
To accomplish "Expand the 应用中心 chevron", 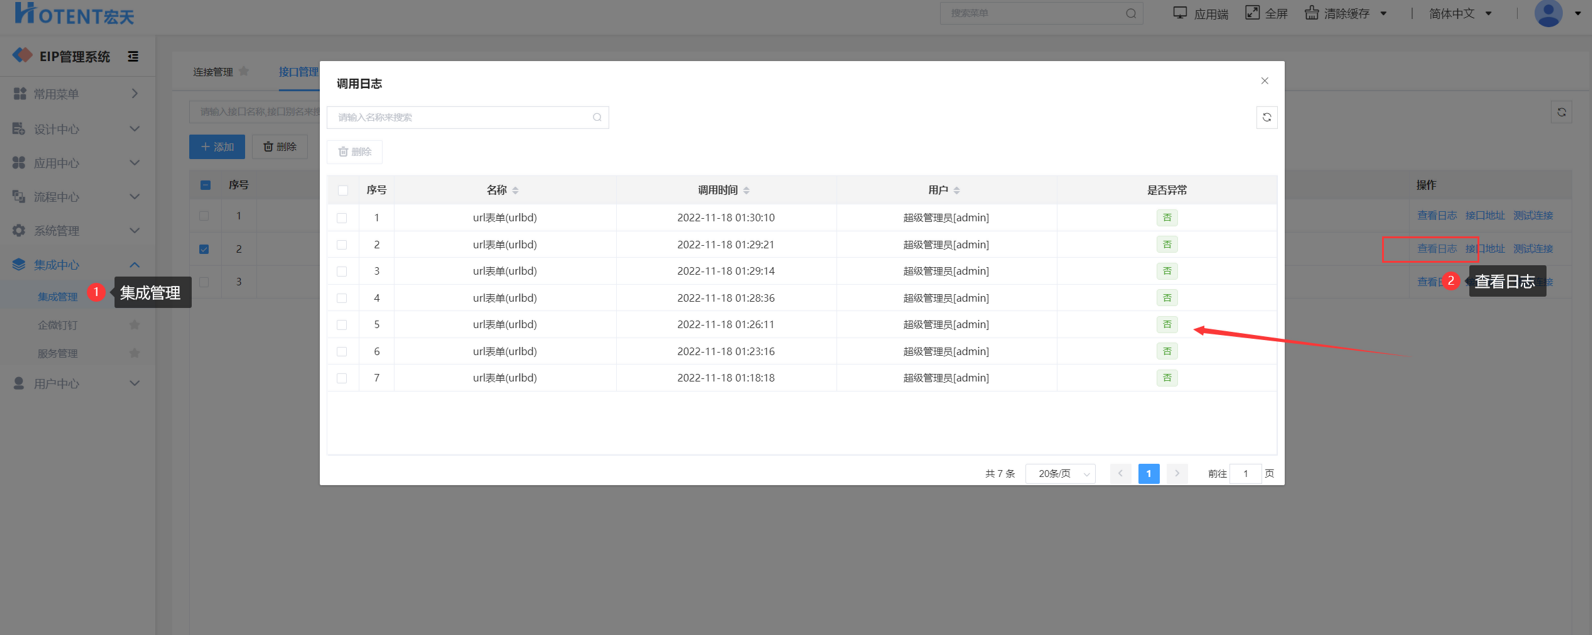I will pyautogui.click(x=135, y=163).
